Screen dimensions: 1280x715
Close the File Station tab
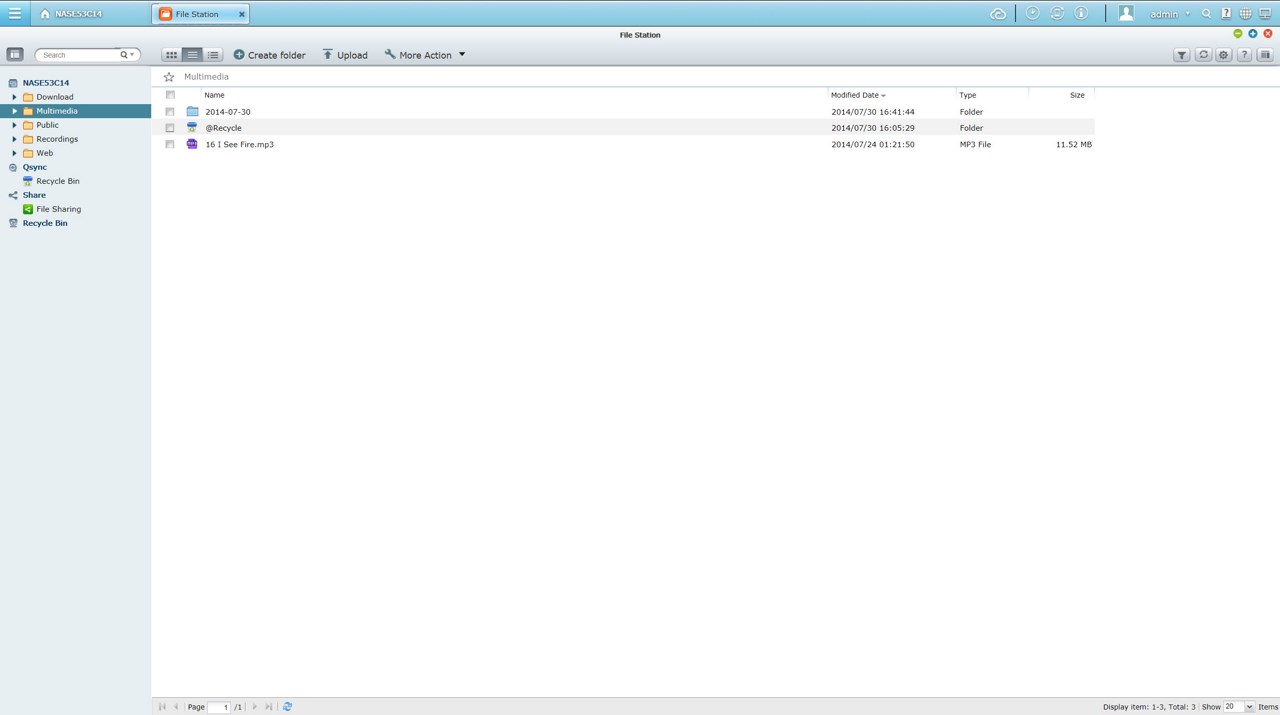(242, 14)
